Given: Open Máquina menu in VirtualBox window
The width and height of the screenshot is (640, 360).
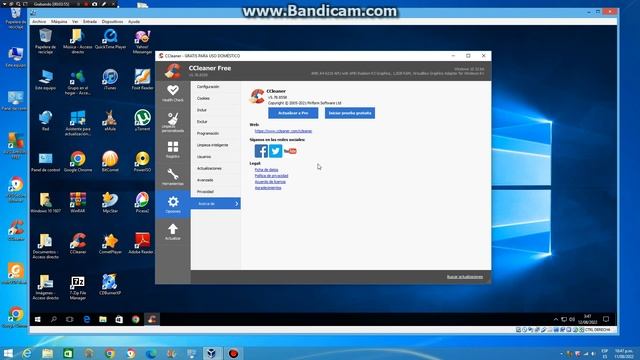Looking at the screenshot, I should pyautogui.click(x=59, y=21).
